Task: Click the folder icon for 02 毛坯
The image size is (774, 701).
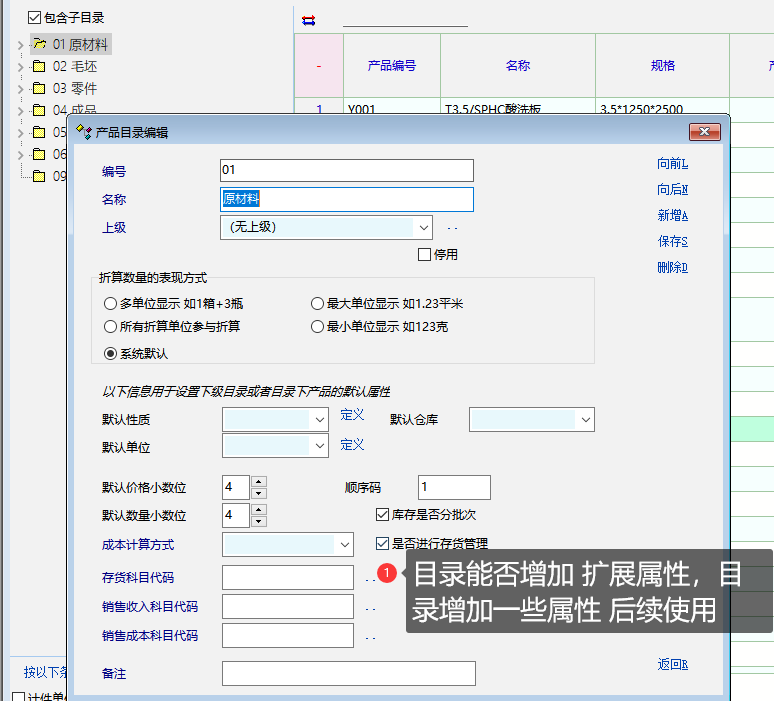Action: 39,66
